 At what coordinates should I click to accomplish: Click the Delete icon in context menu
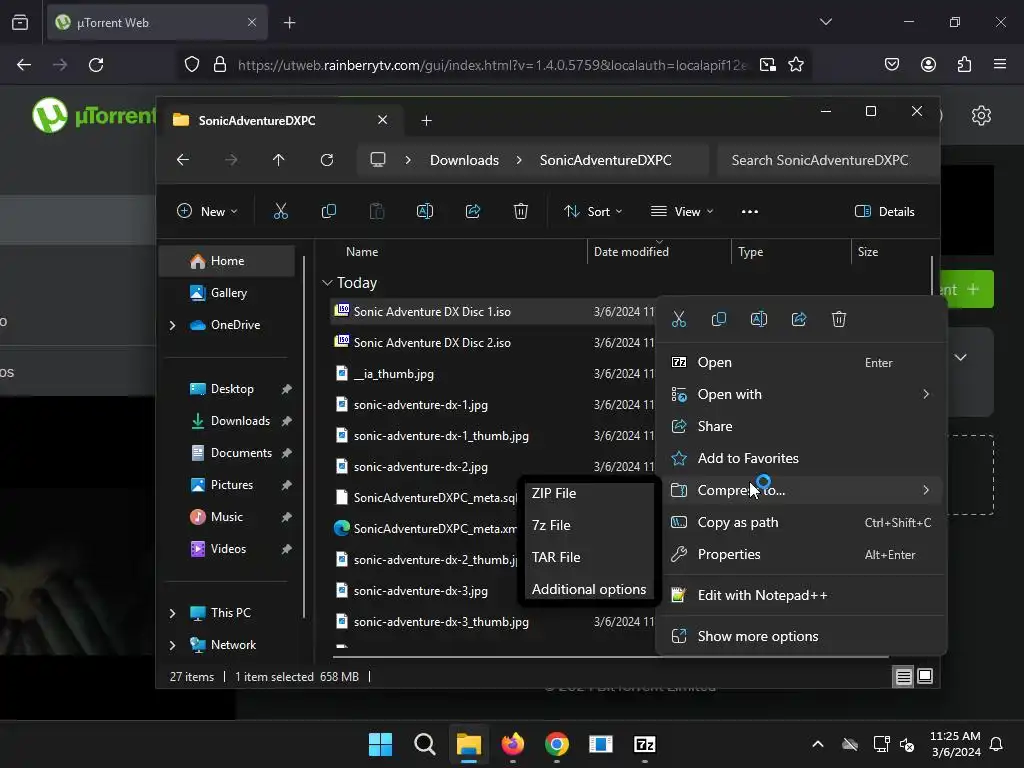pos(839,319)
